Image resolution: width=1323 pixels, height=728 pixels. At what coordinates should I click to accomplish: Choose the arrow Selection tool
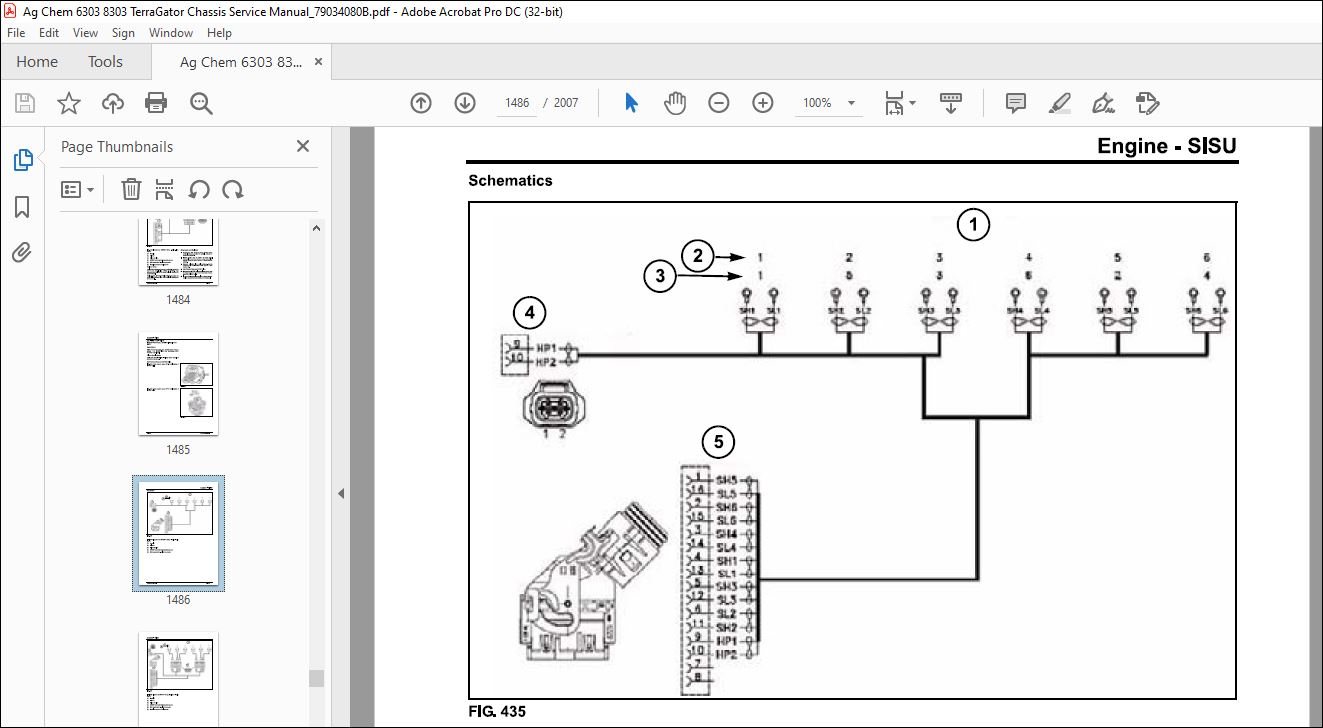pyautogui.click(x=631, y=103)
